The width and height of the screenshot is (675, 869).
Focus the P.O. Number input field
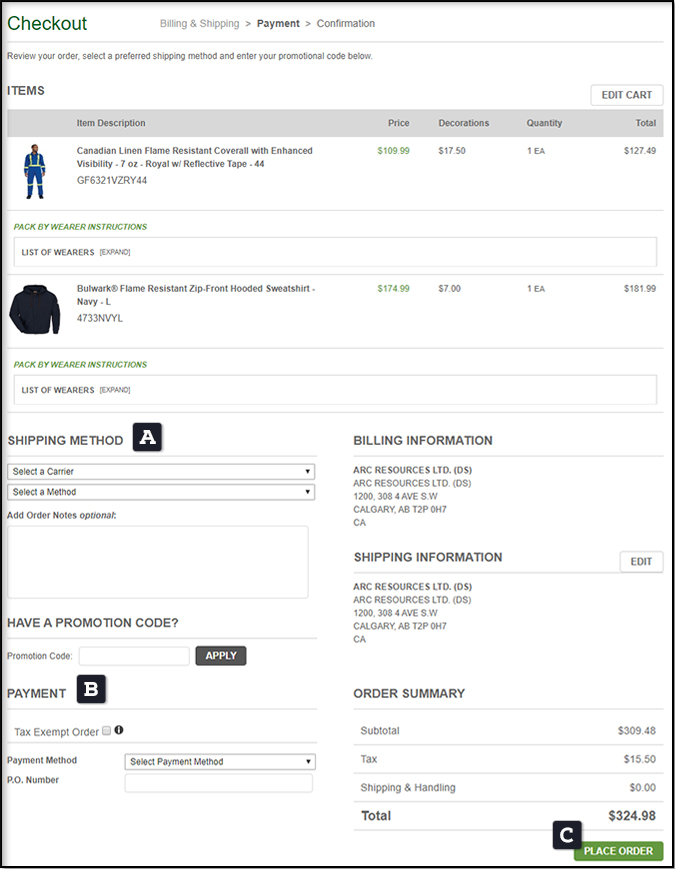pyautogui.click(x=218, y=782)
